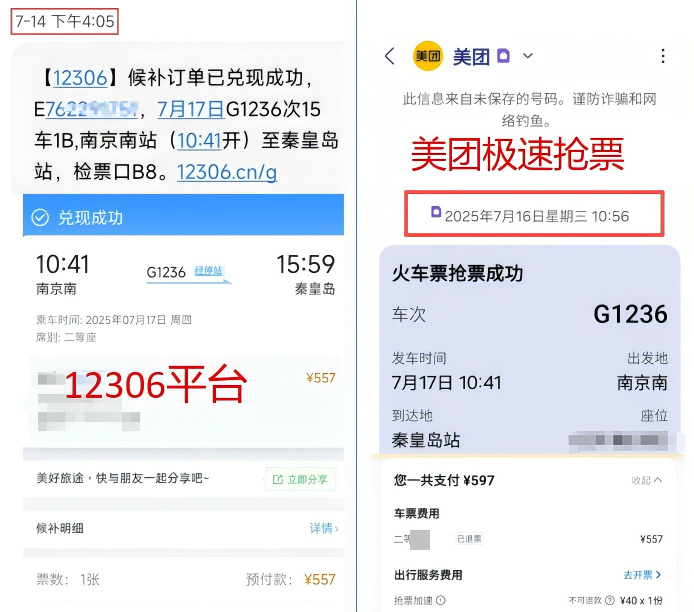The image size is (694, 612).
Task: Tap question mark icon beside 不可退款
Action: [609, 600]
